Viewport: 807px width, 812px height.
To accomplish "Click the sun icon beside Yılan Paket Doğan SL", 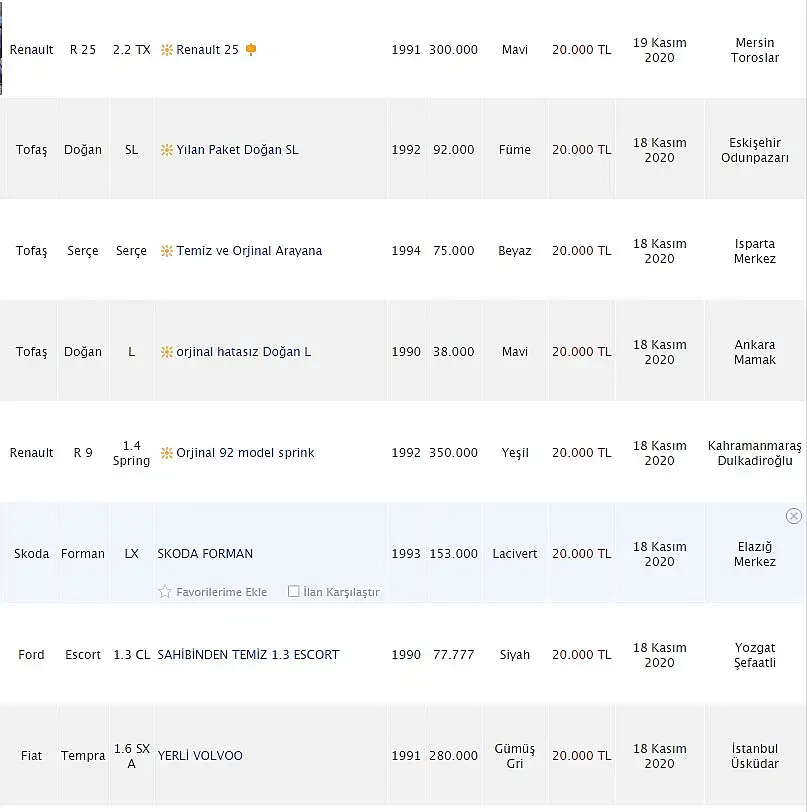I will coord(166,150).
